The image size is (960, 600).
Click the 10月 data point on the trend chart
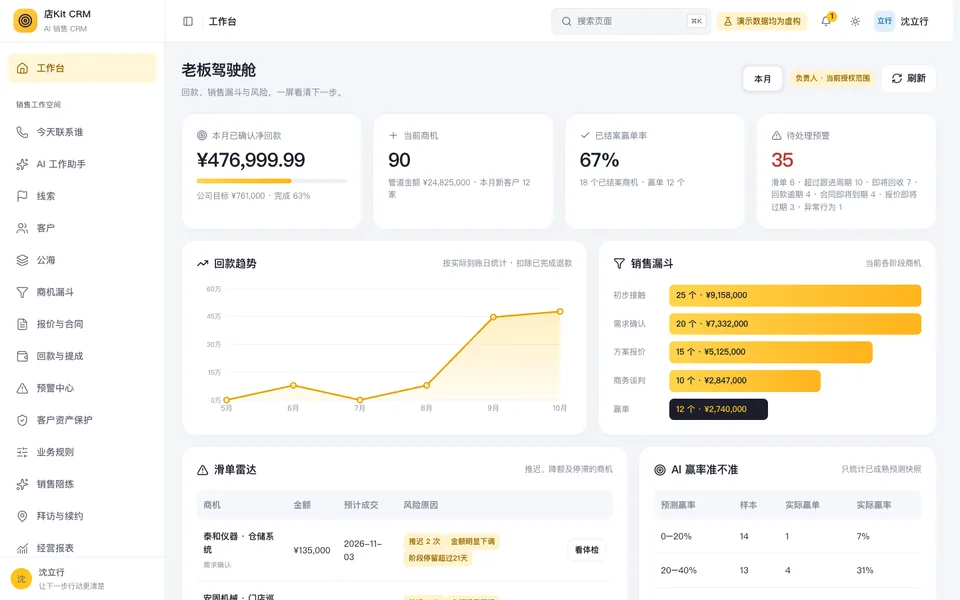pos(560,312)
